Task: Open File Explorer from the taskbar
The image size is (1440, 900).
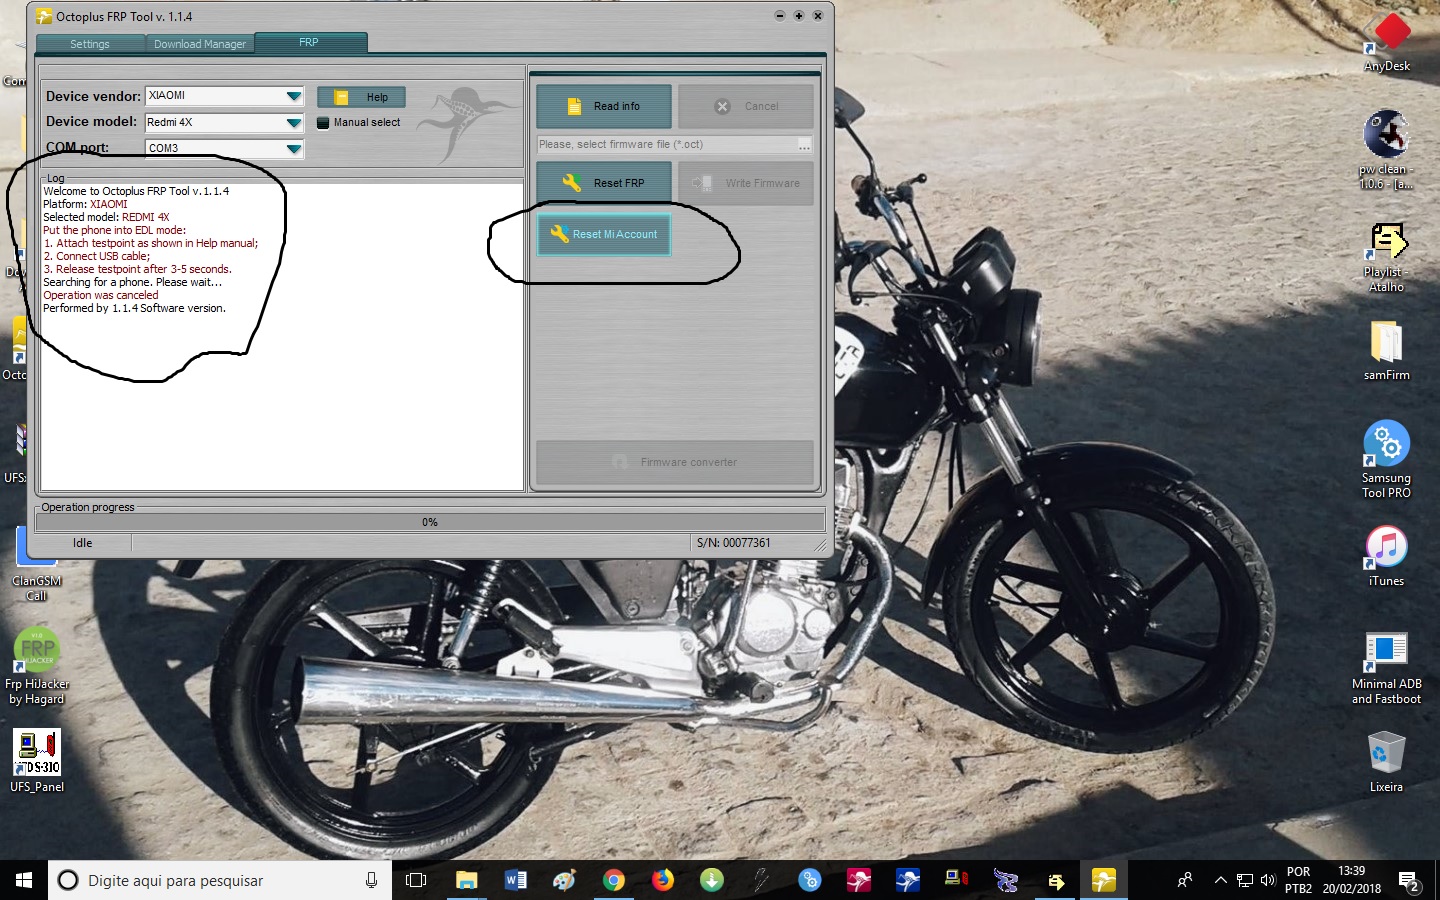Action: click(467, 880)
